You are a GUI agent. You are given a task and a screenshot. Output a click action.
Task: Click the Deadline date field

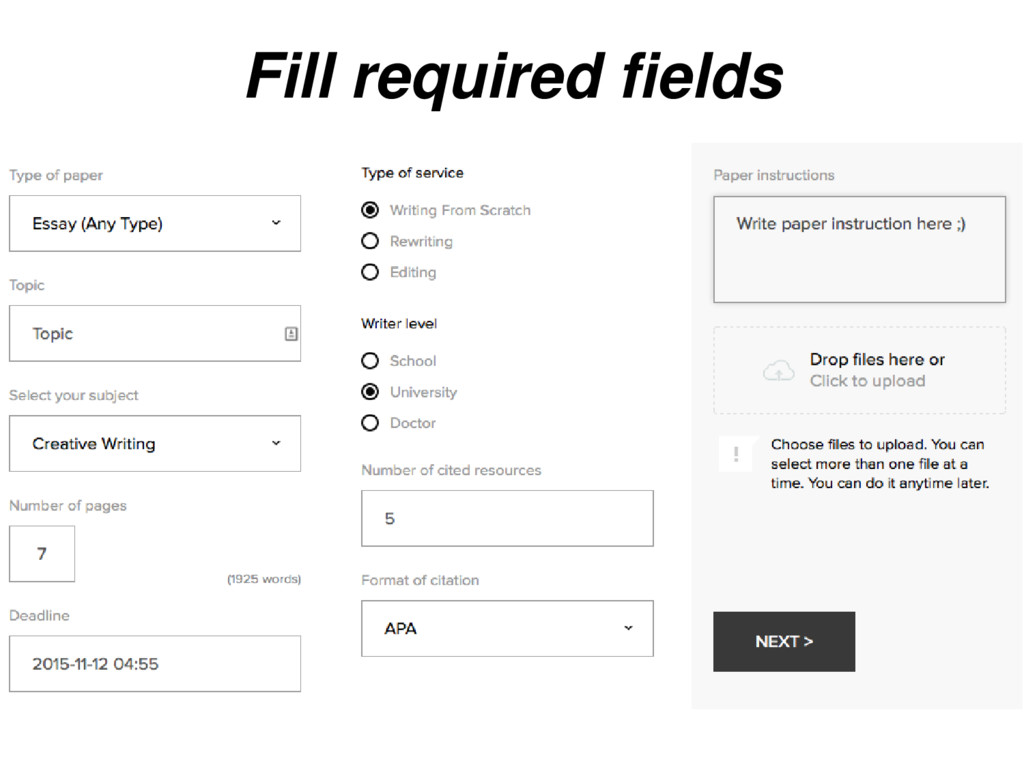coord(155,664)
